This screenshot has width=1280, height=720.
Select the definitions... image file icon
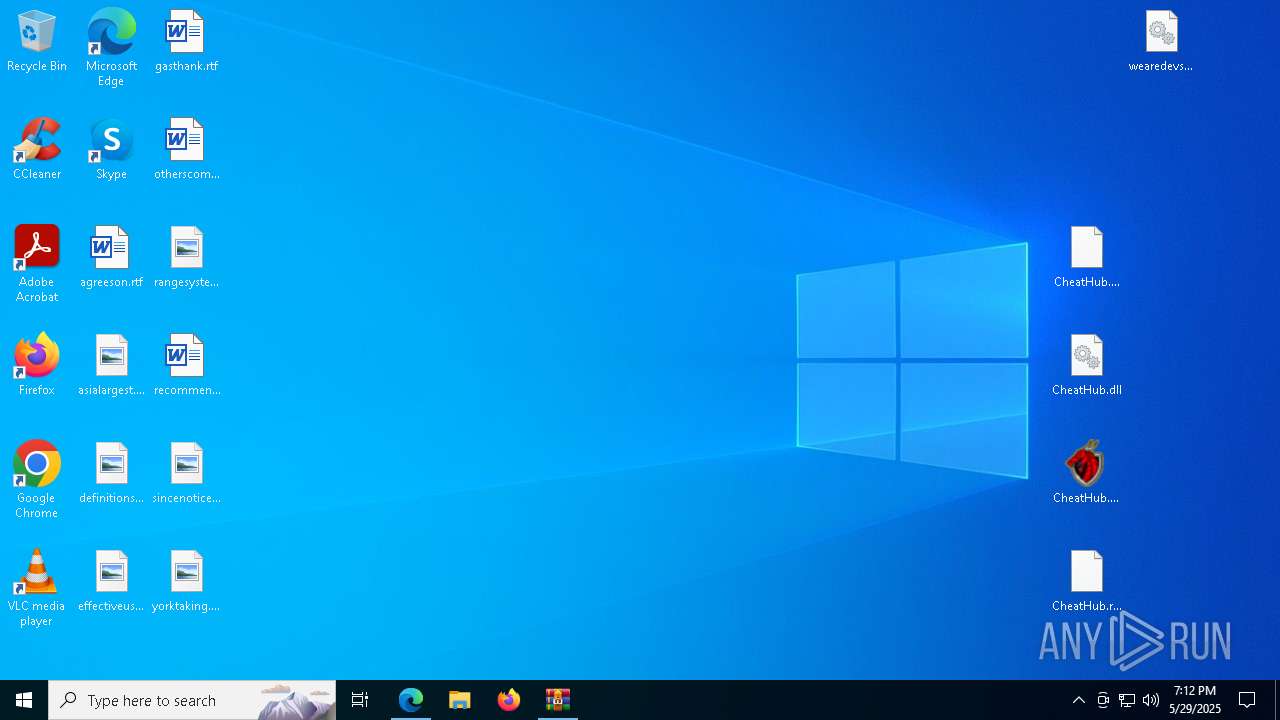pyautogui.click(x=111, y=474)
